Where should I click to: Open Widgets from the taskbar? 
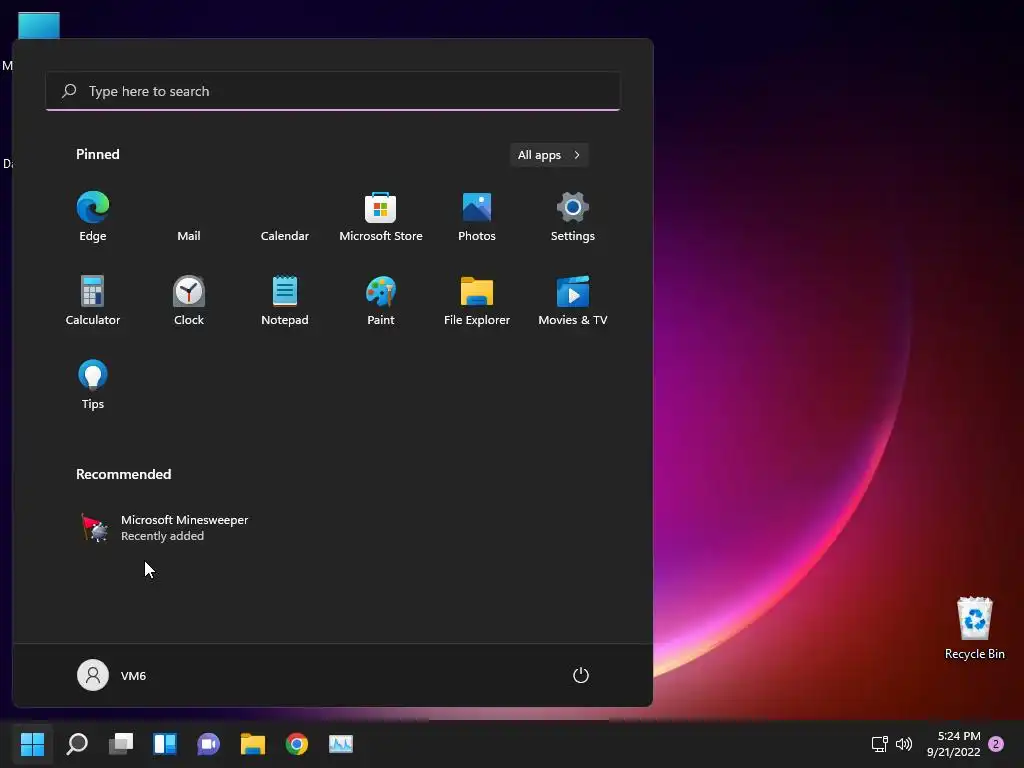click(165, 744)
